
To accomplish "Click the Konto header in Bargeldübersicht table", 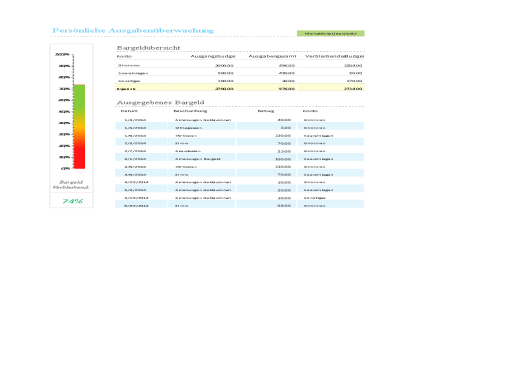I will (124, 56).
